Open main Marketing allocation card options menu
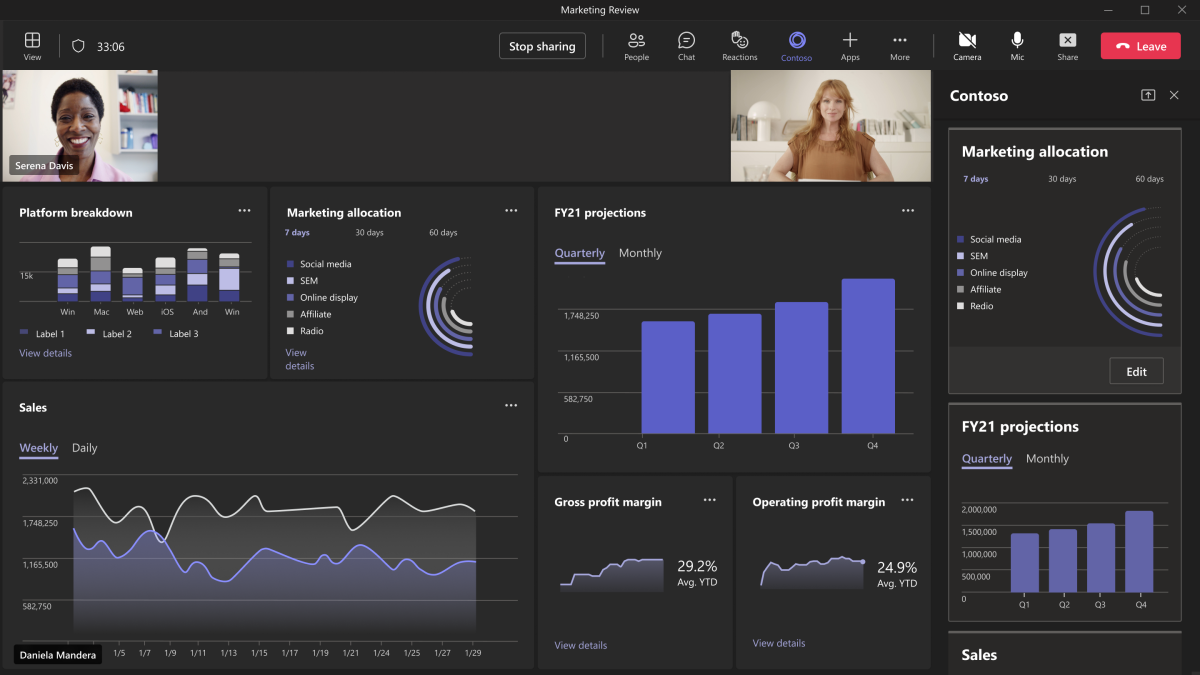 (x=511, y=210)
